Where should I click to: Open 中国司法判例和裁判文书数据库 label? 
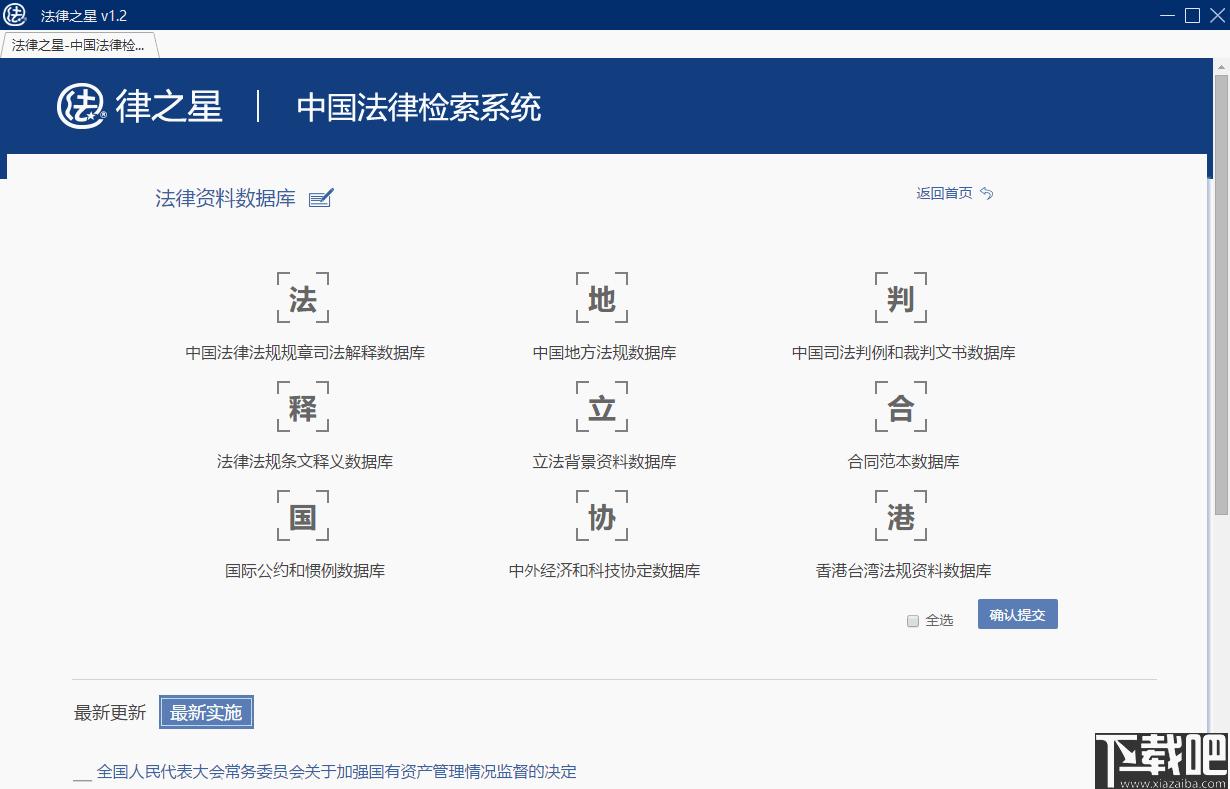coord(904,353)
